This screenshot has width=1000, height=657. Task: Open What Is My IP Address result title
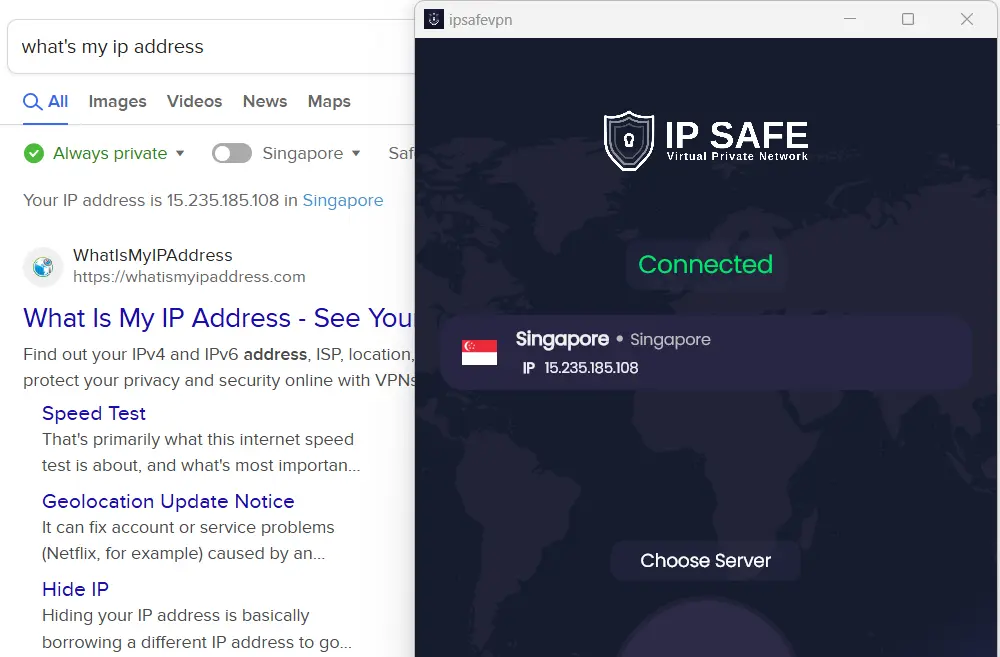pos(218,318)
